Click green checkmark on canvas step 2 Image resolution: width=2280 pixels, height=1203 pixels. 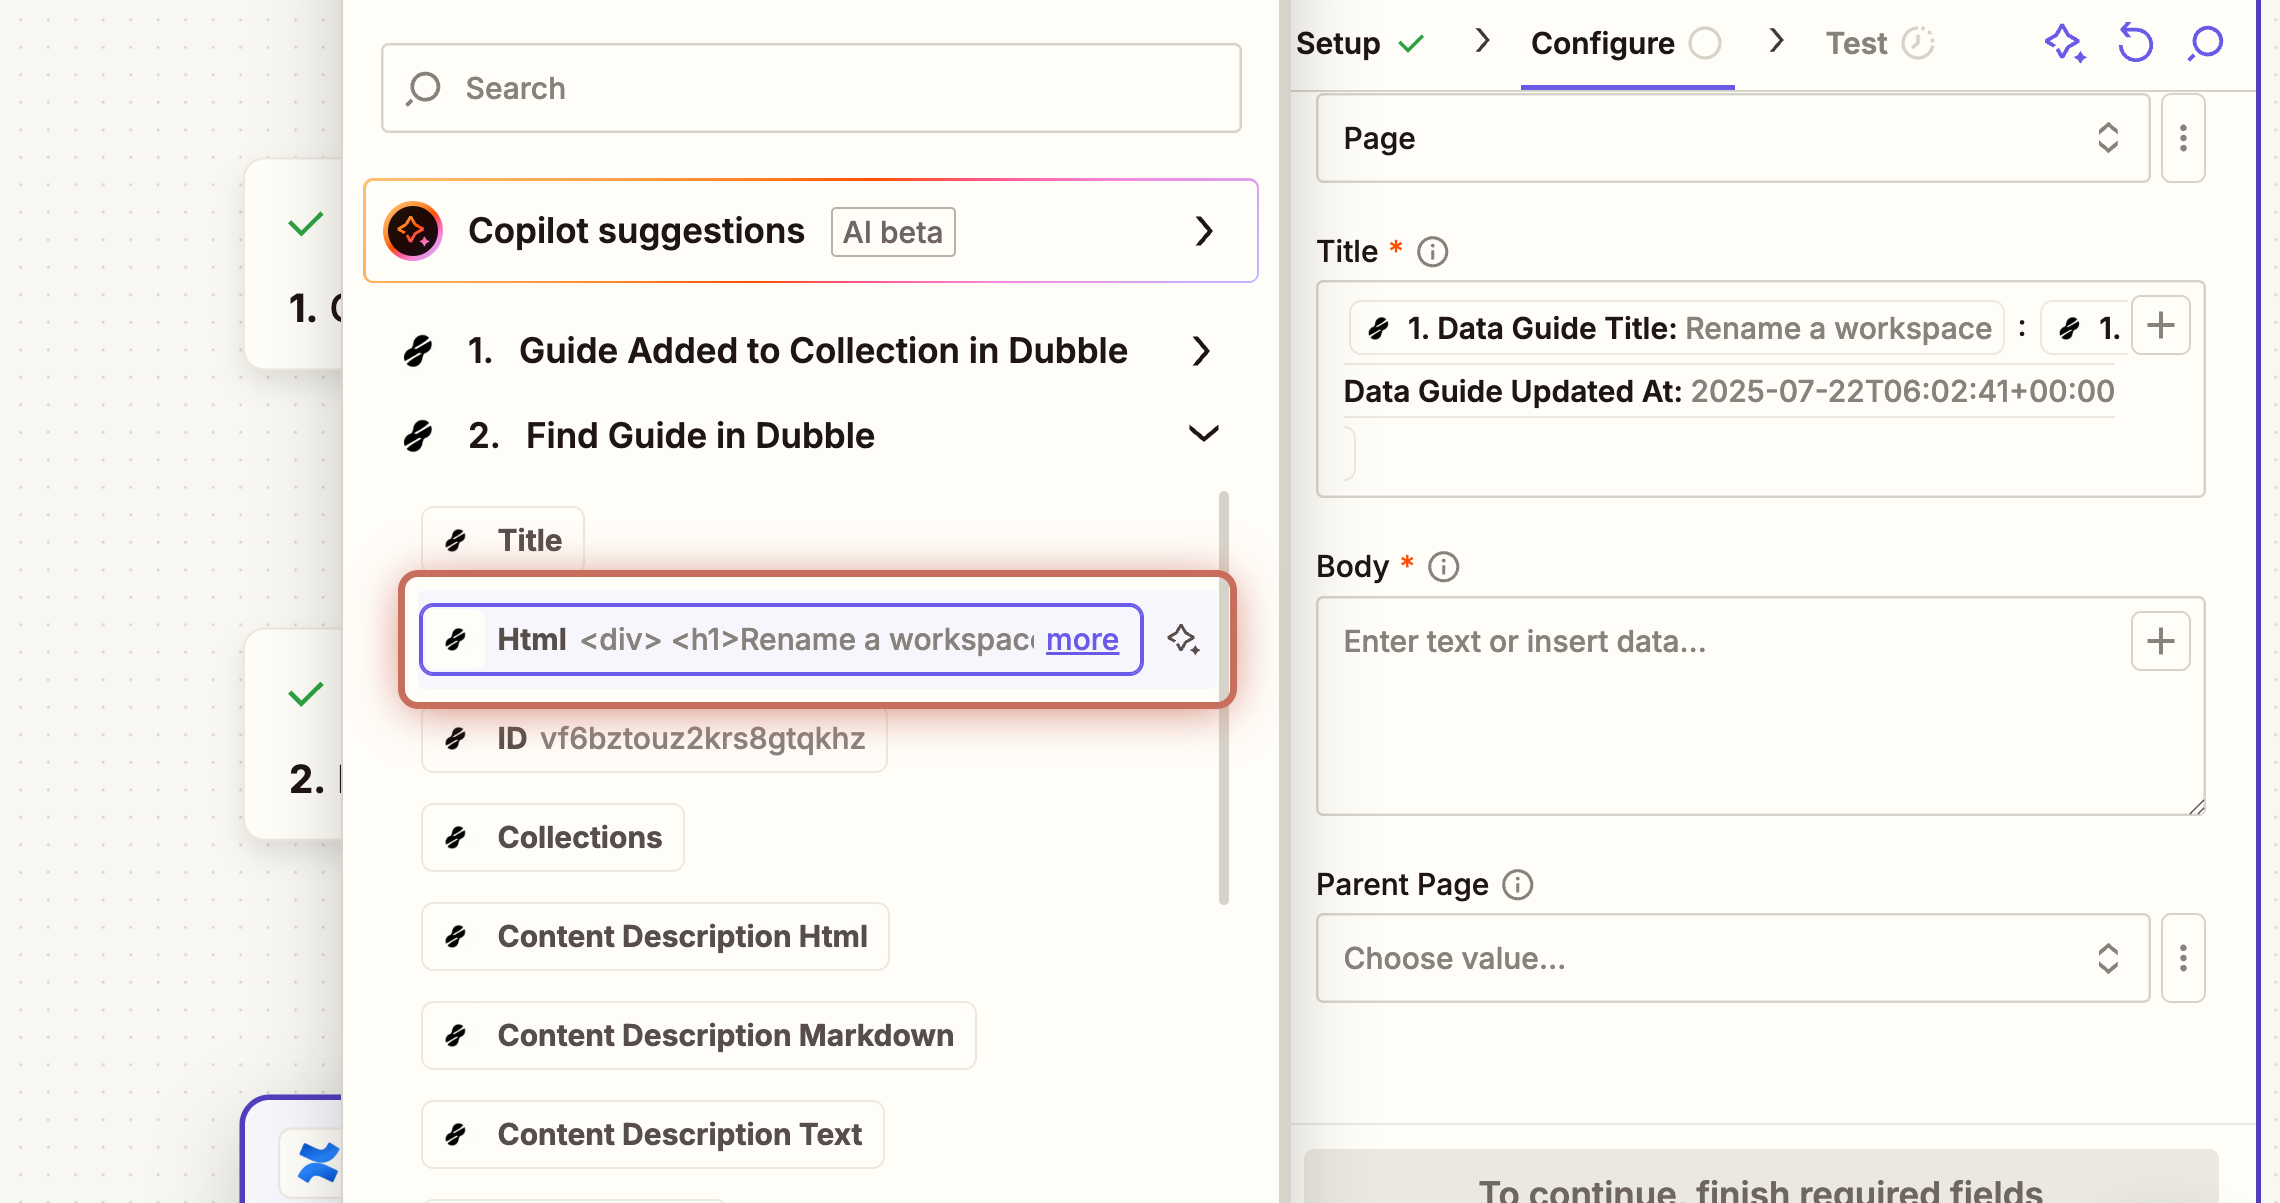pyautogui.click(x=305, y=694)
